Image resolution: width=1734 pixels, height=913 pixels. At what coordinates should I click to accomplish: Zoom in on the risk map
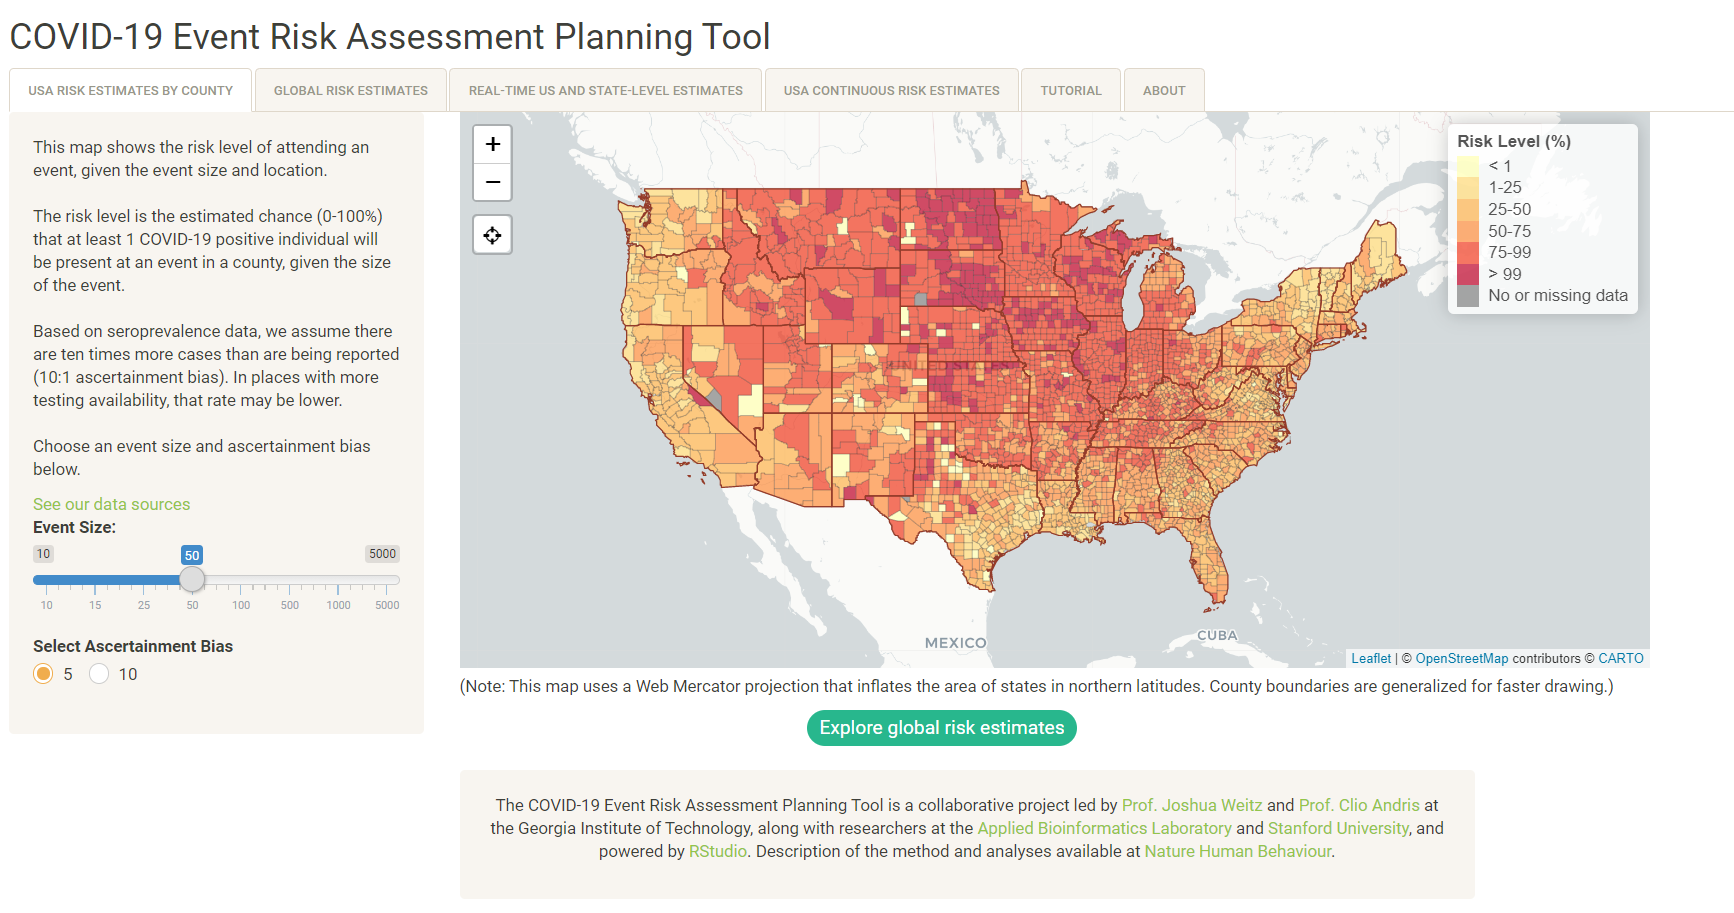pyautogui.click(x=492, y=144)
